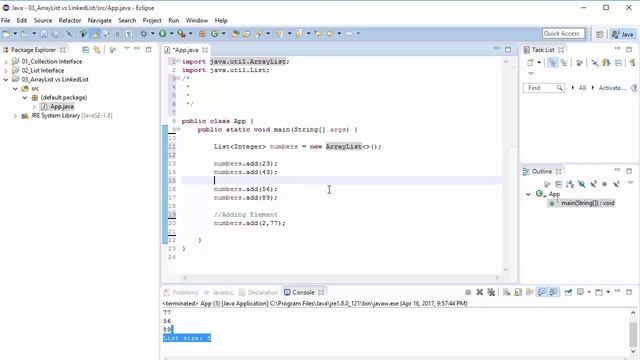Viewport: 640px width, 360px height.
Task: Click Sort icon in Outline toolbar
Action: pos(570,184)
